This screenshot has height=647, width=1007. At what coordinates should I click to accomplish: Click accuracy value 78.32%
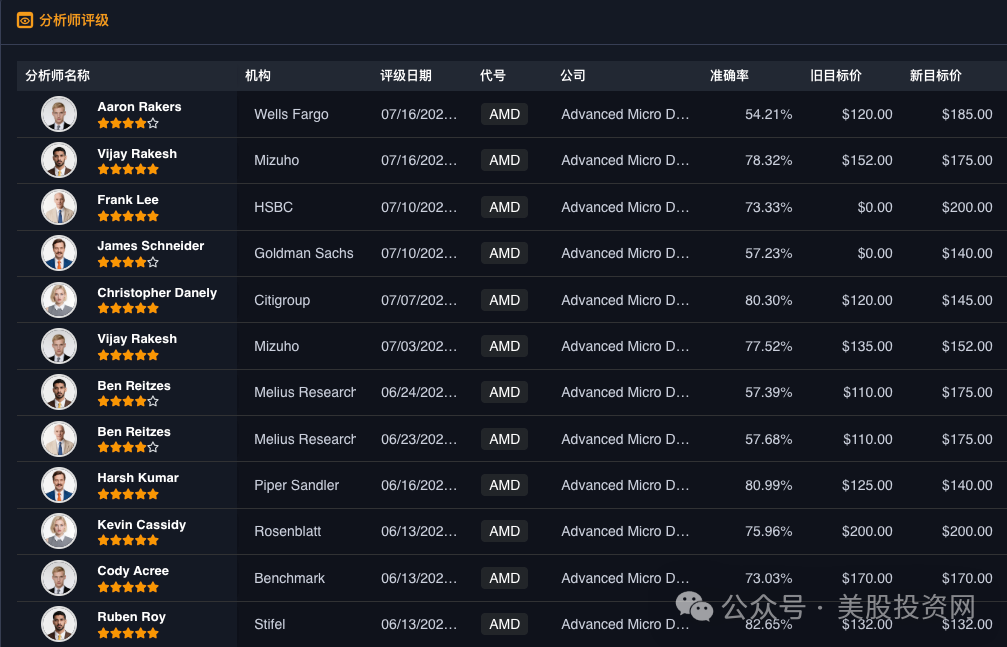pos(769,161)
